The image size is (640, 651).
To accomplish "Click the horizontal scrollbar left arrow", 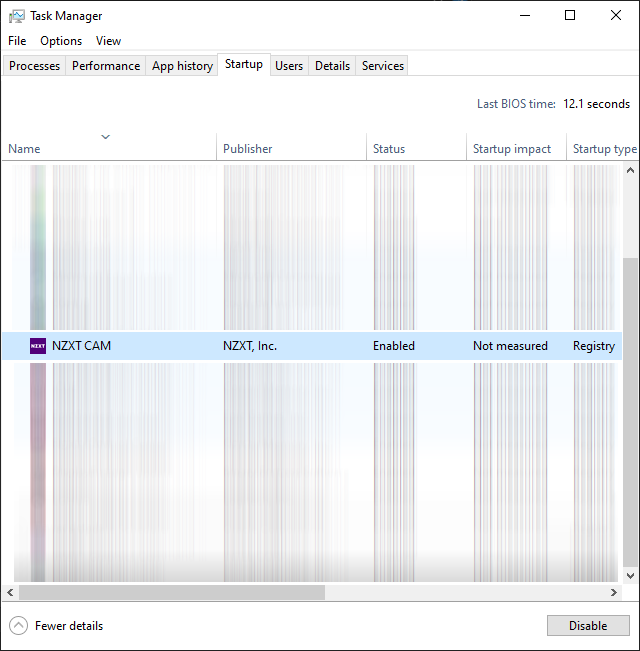I will 10,592.
